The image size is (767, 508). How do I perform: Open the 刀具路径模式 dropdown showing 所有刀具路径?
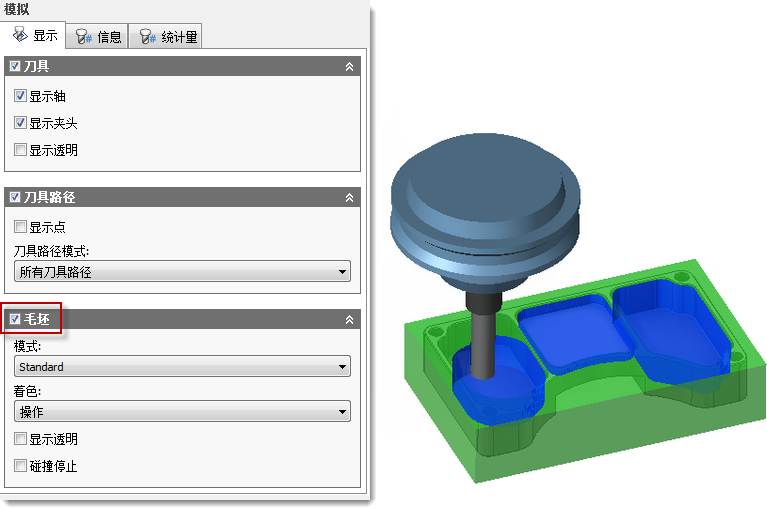(182, 271)
